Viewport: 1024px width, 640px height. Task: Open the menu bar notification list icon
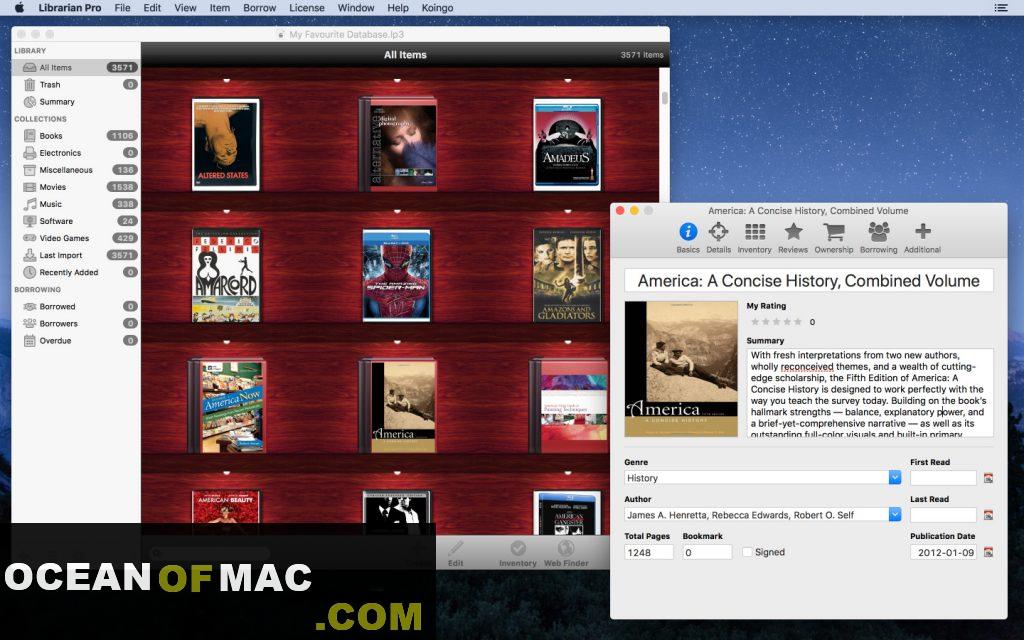pyautogui.click(x=1000, y=8)
